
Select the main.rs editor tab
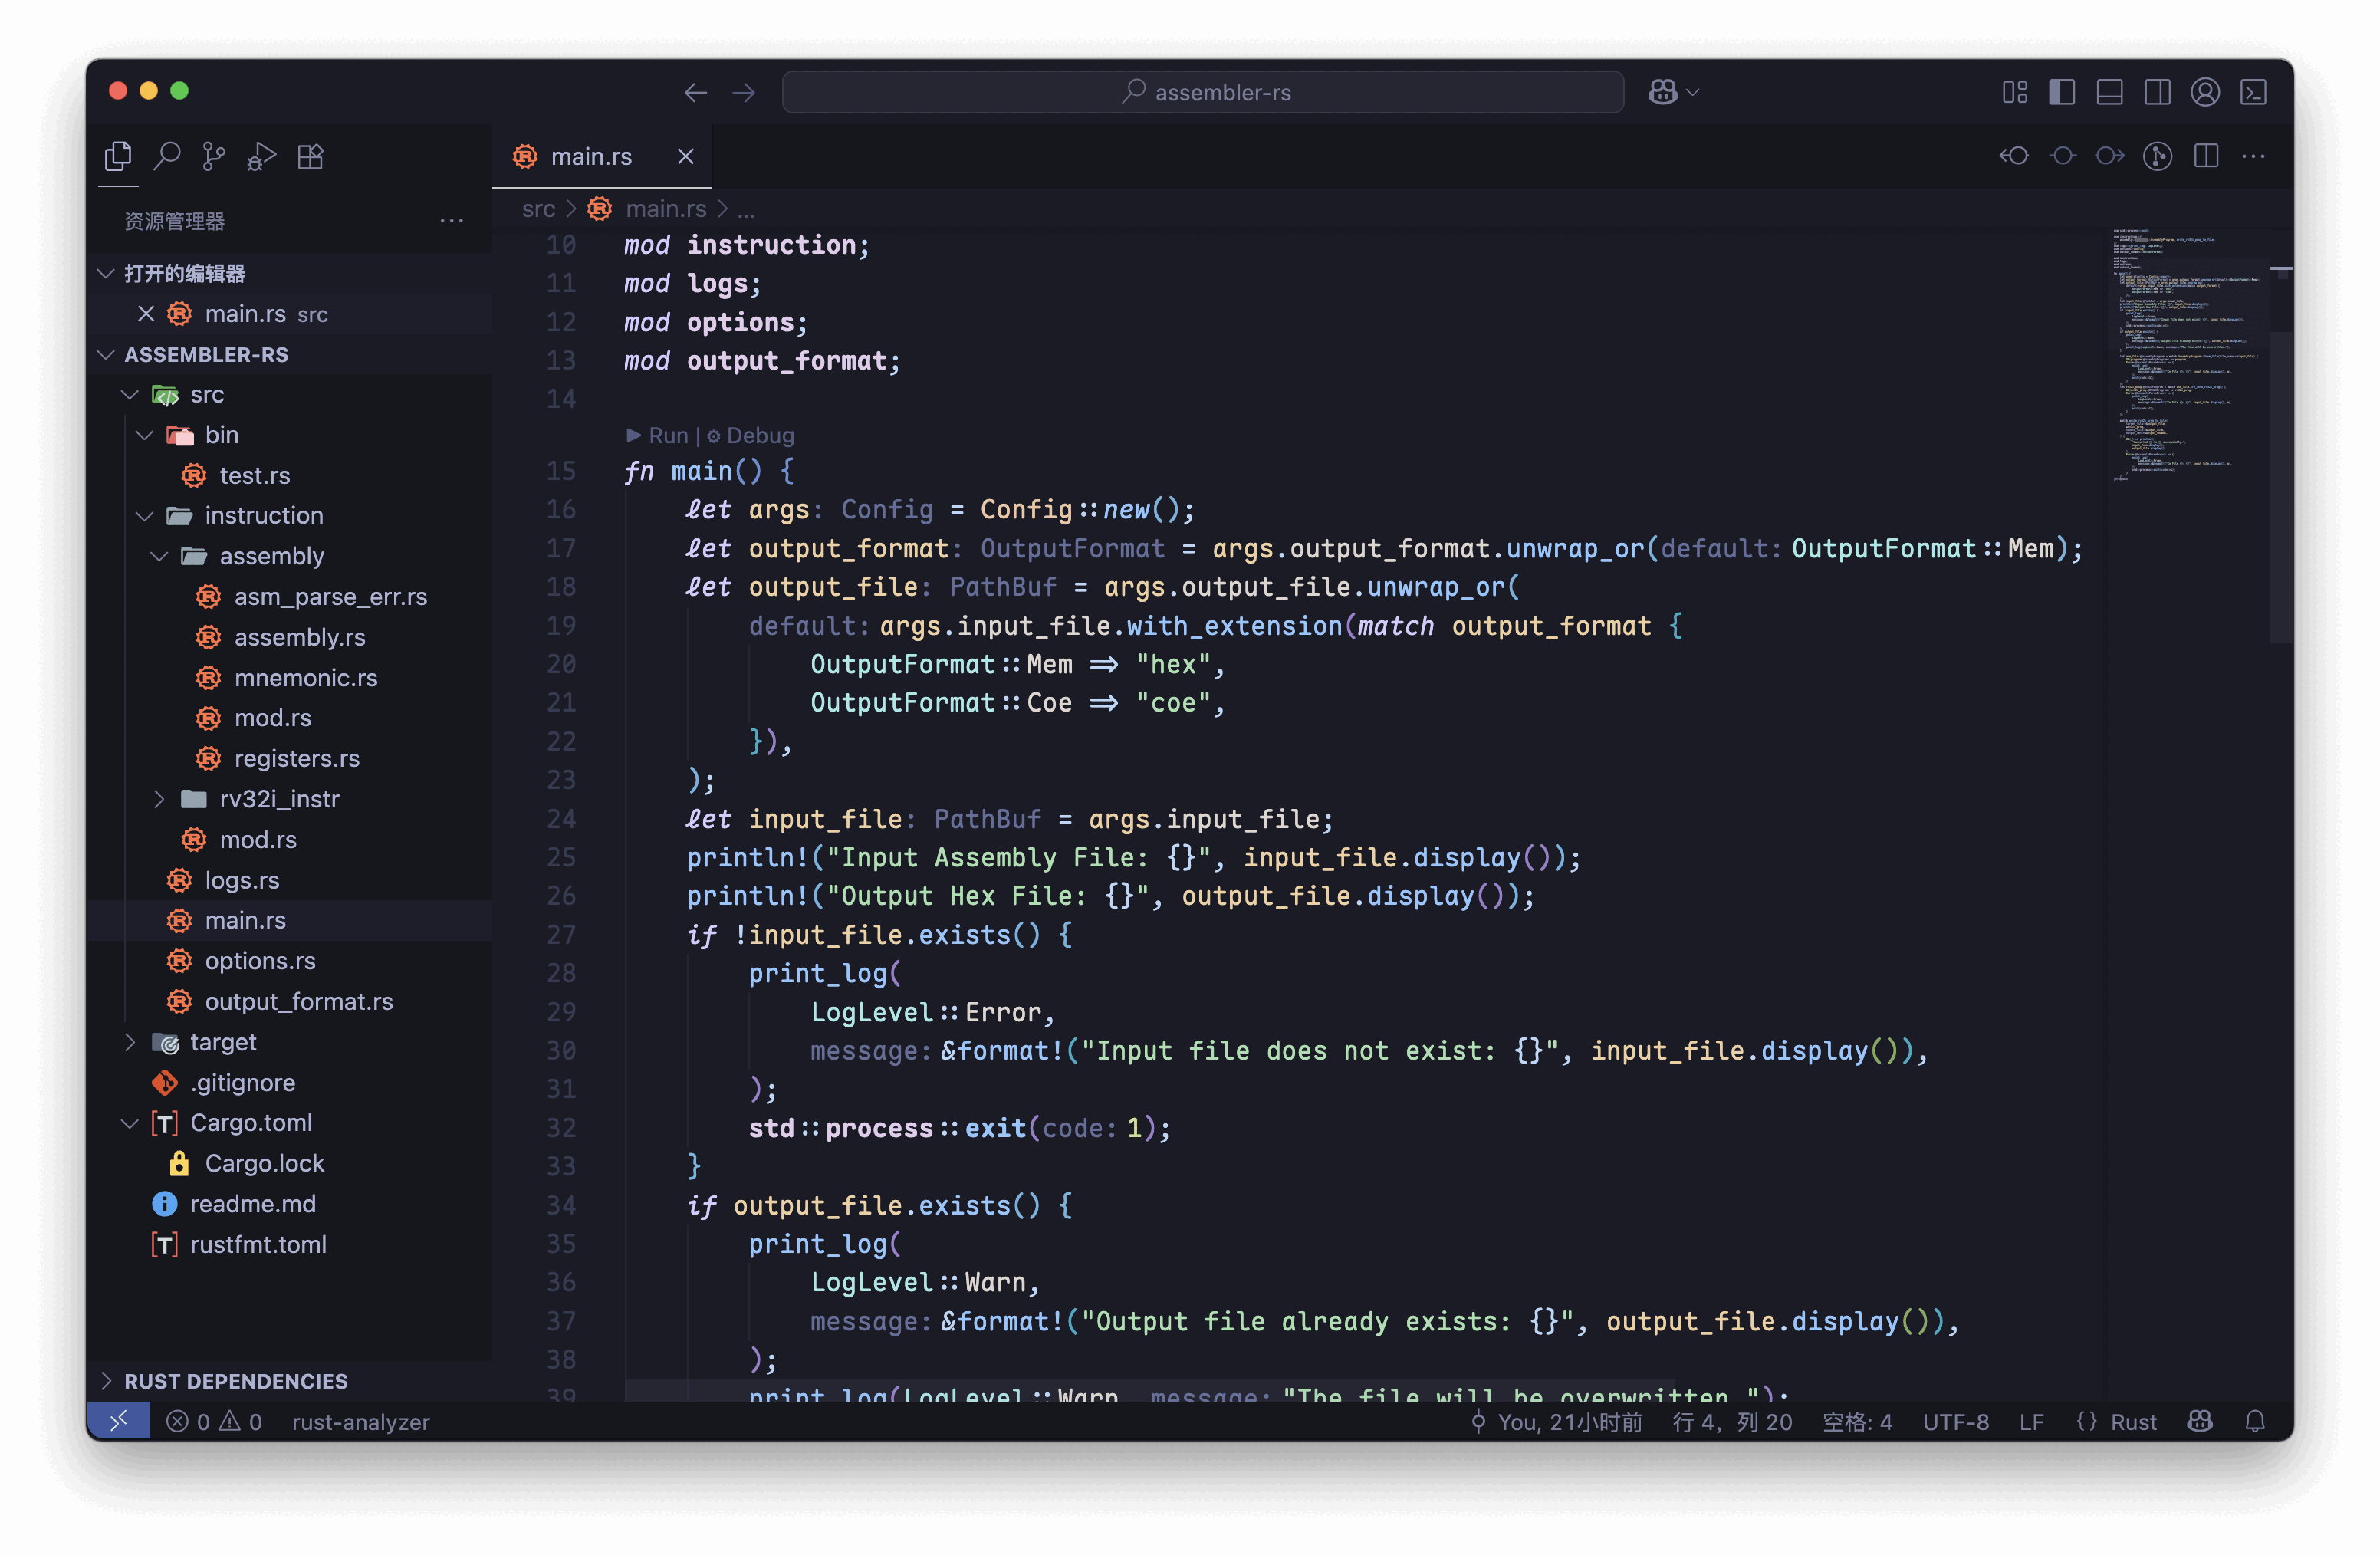point(602,156)
